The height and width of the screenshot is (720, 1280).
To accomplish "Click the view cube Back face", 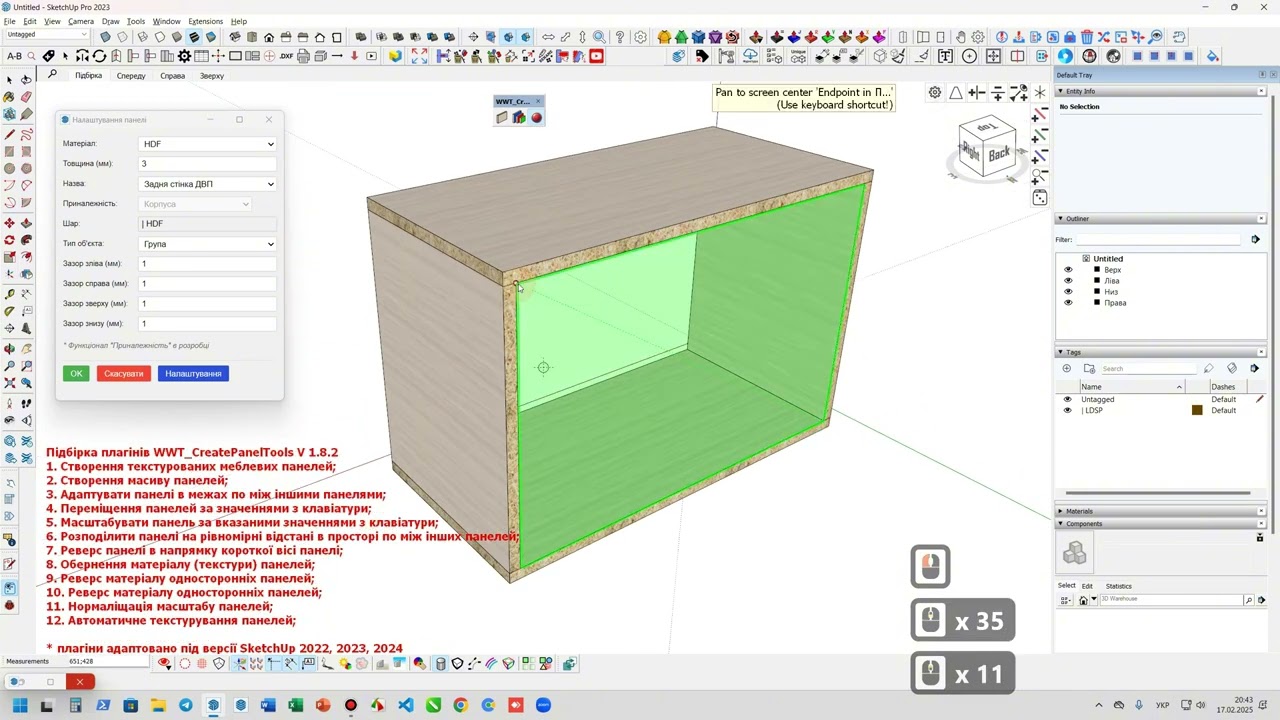I will pos(999,154).
